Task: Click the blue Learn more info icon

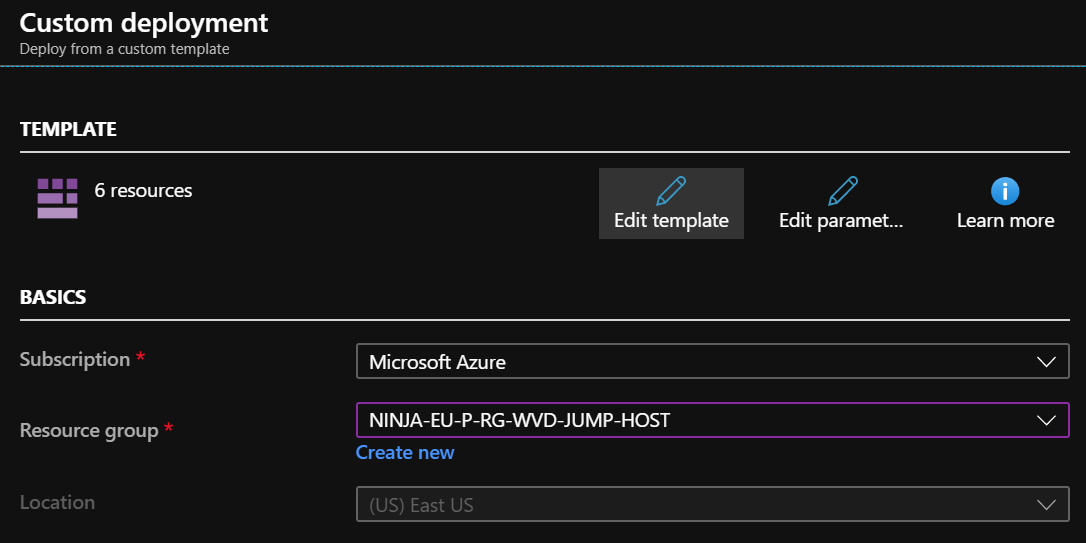Action: (1005, 190)
